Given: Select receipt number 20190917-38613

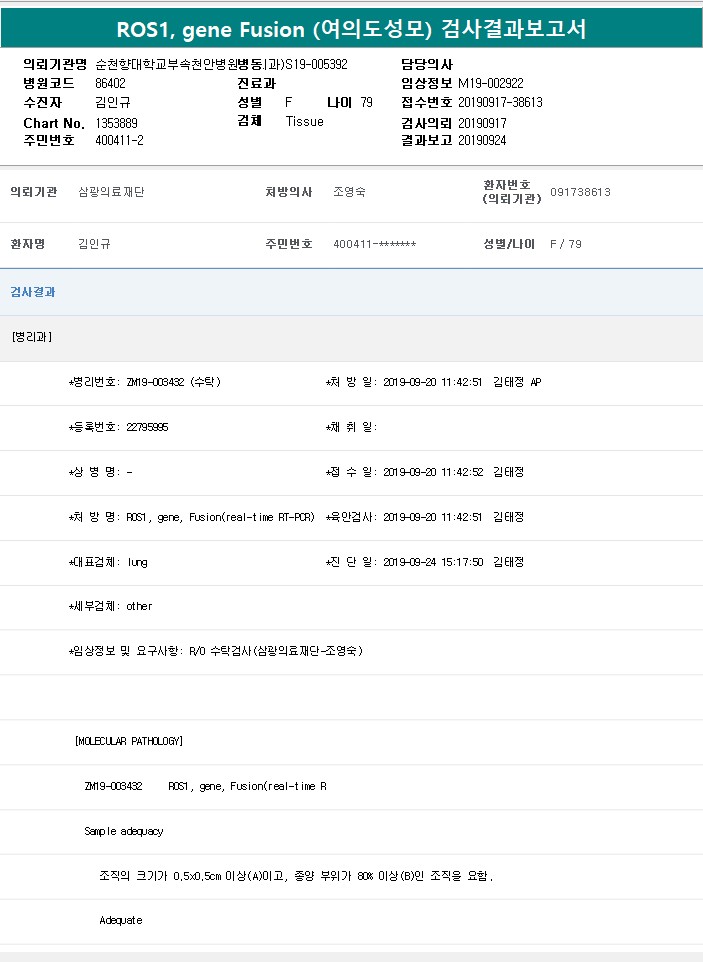Looking at the screenshot, I should (x=501, y=102).
